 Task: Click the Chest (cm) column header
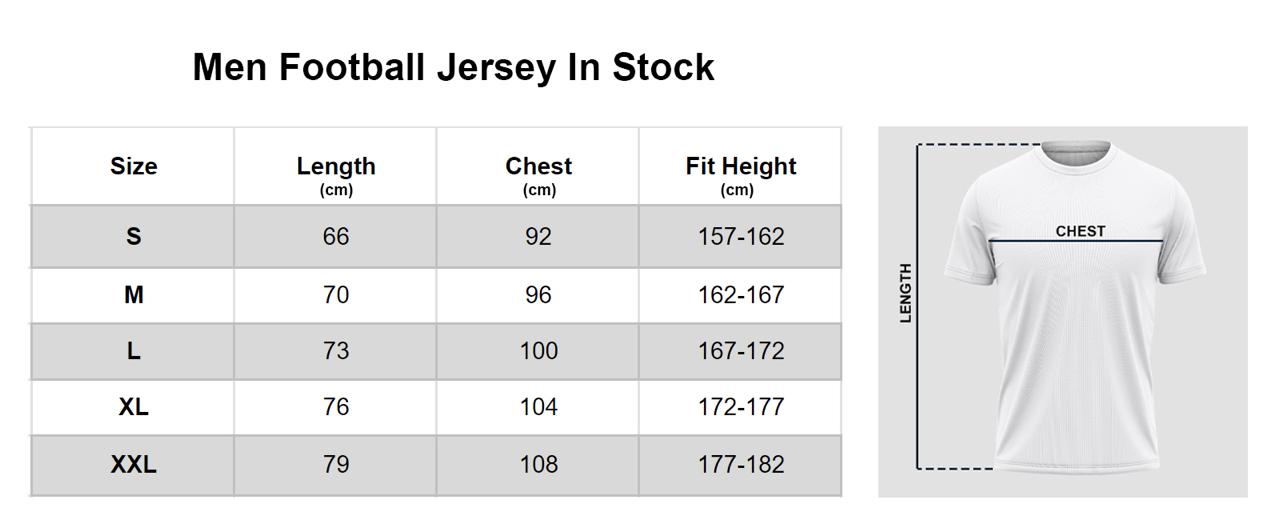(x=538, y=173)
